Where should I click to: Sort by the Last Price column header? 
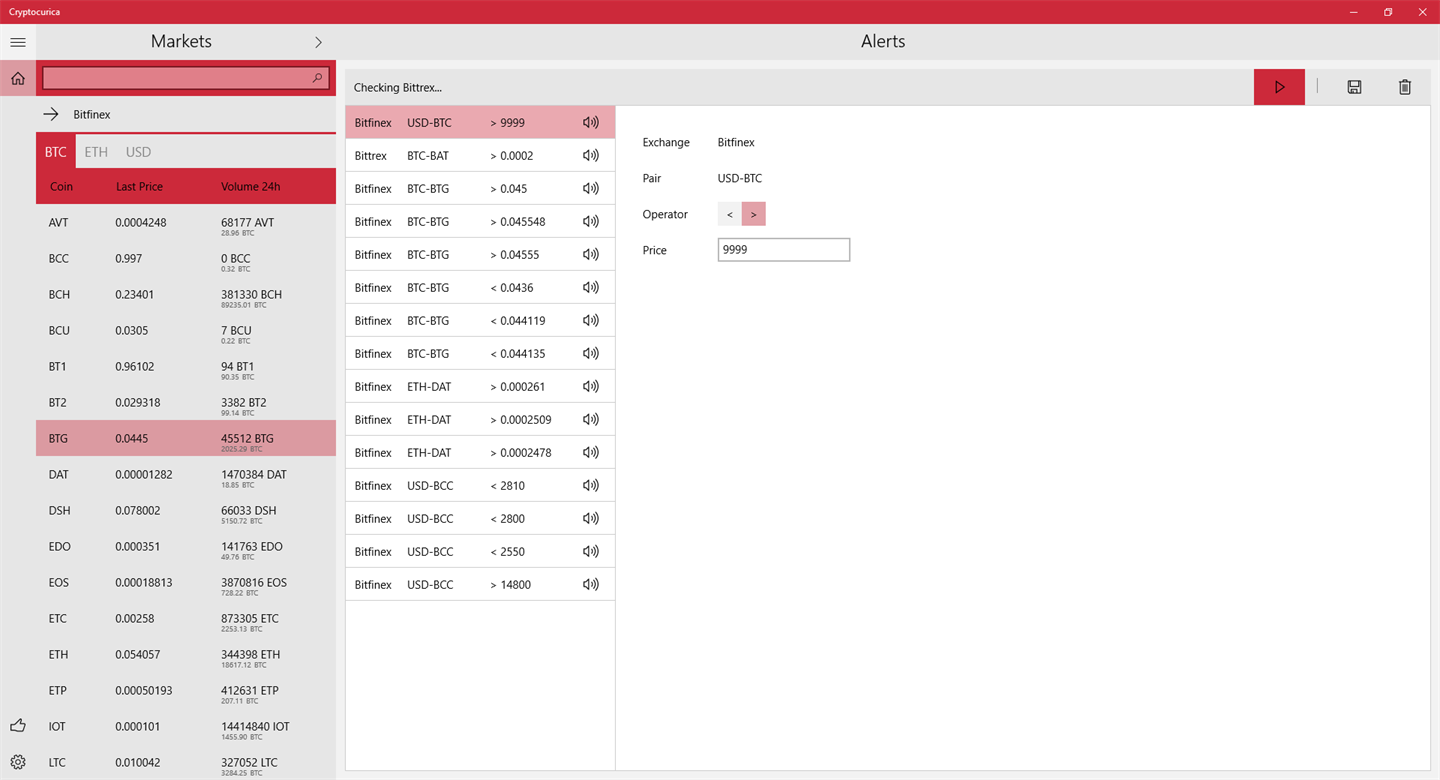tap(139, 186)
